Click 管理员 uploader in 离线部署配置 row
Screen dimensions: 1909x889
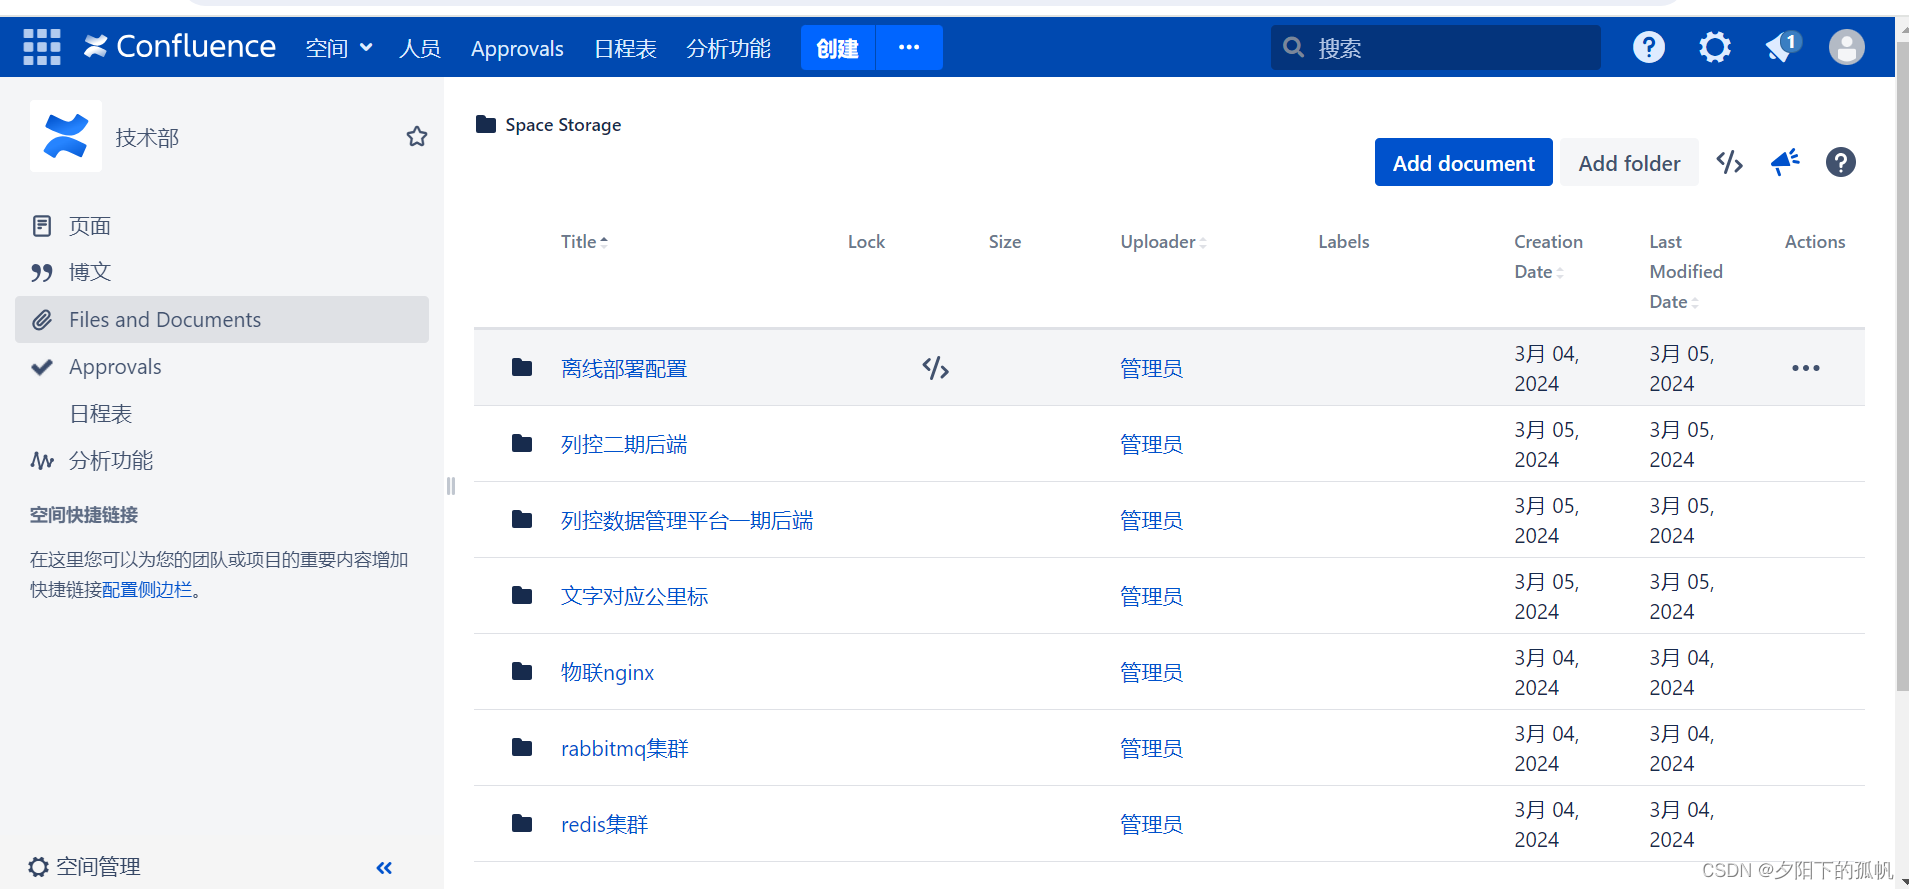click(1151, 368)
